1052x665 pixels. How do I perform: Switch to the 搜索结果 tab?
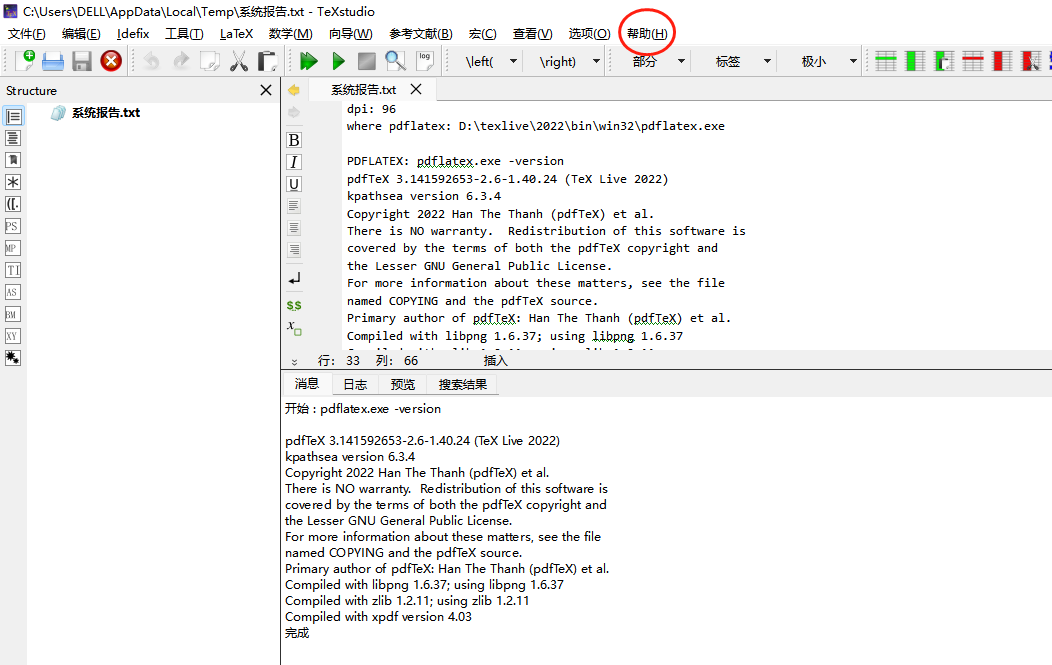point(463,385)
